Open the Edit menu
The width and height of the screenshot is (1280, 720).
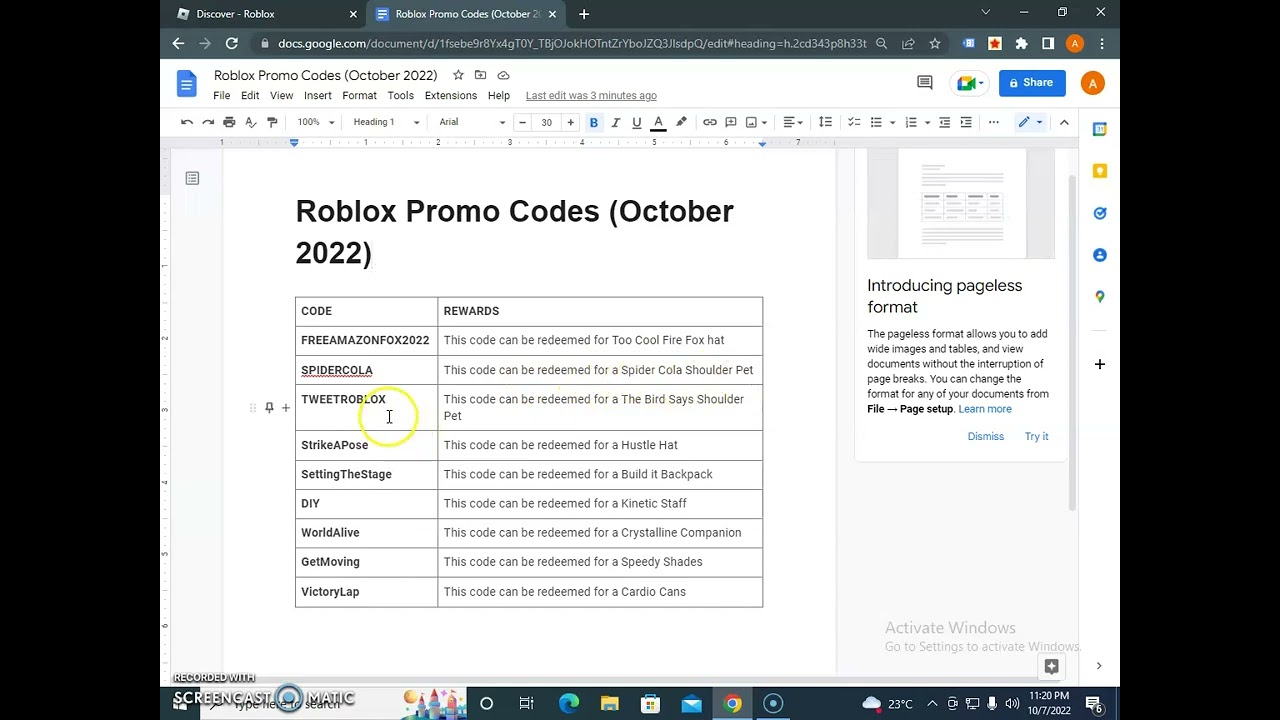(x=250, y=95)
